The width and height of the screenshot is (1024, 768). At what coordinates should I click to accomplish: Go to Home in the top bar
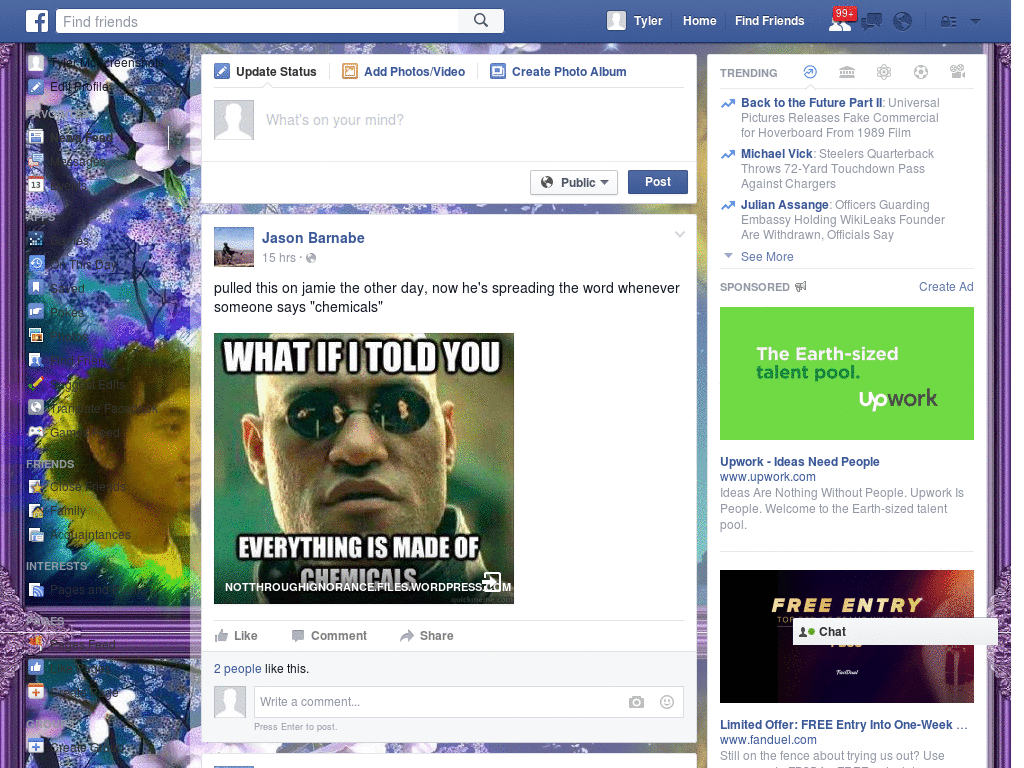[699, 21]
